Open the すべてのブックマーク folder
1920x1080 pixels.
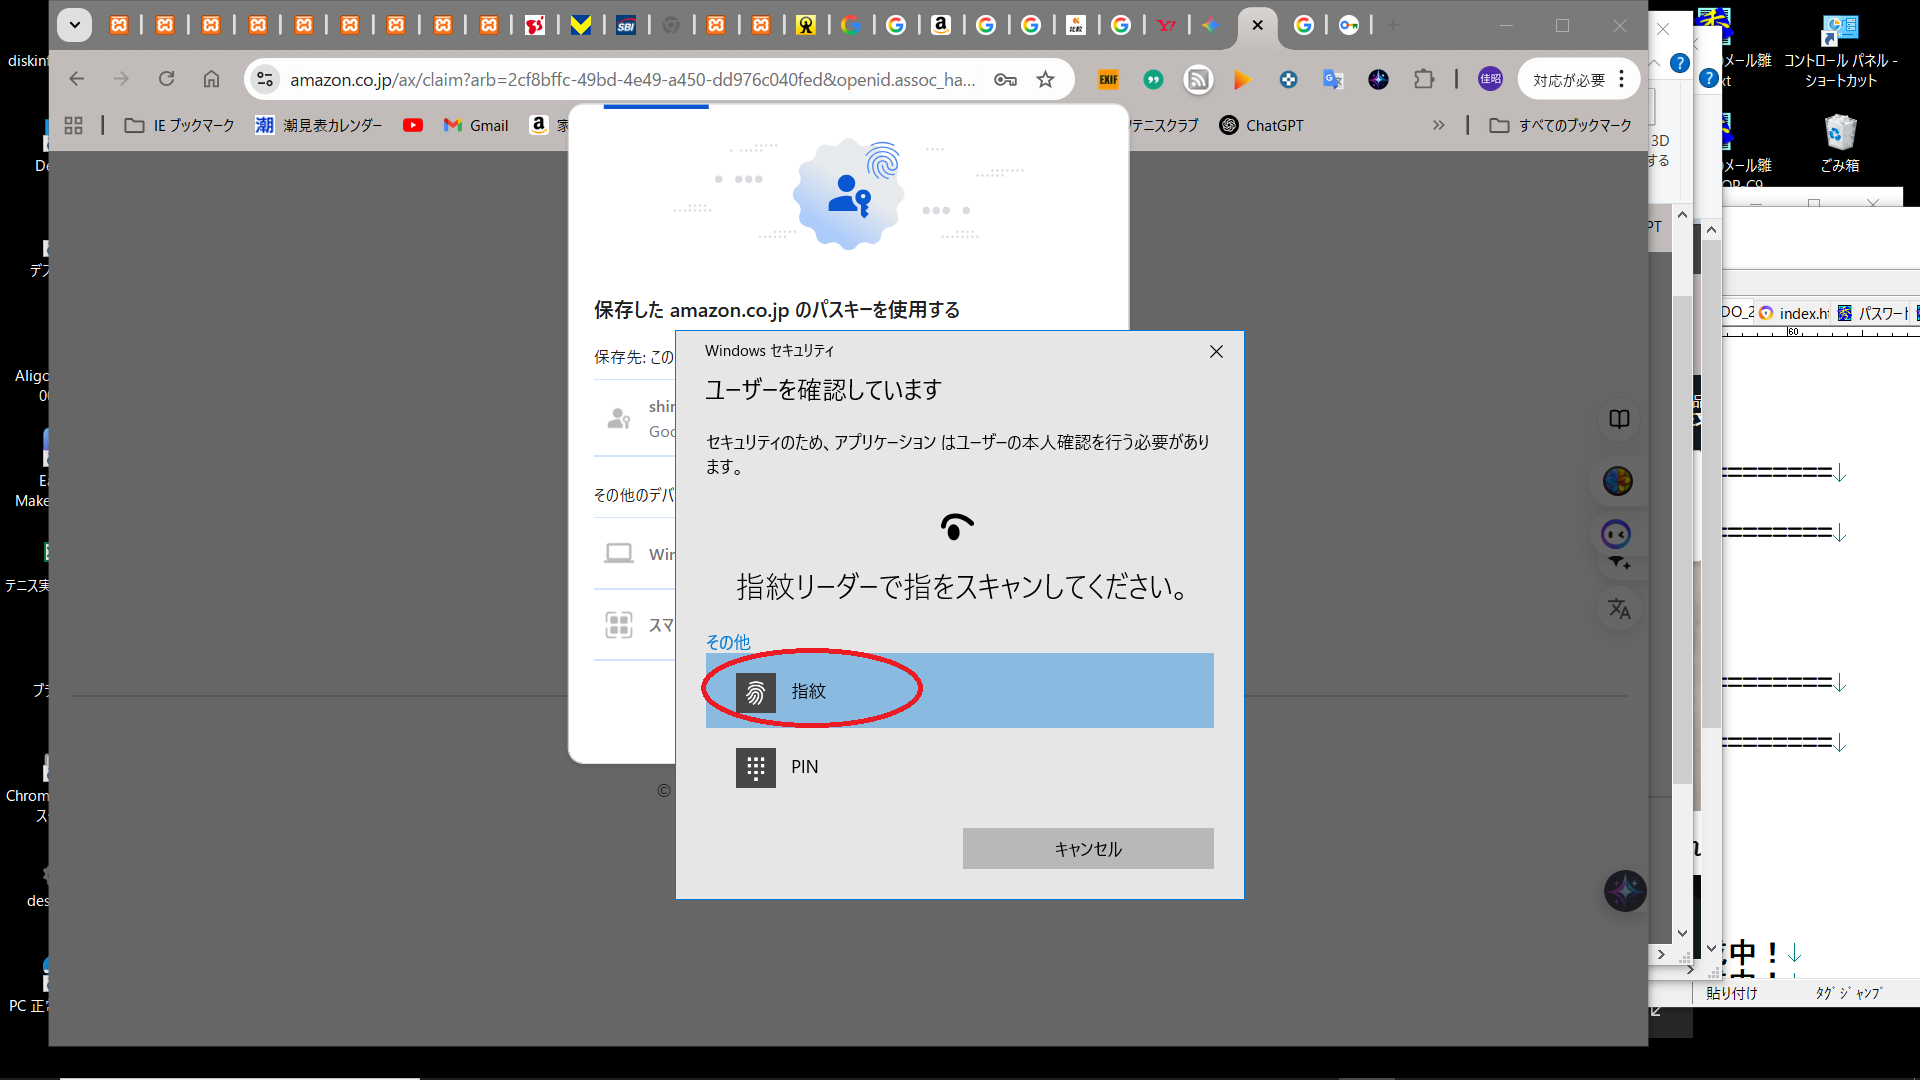point(1560,125)
